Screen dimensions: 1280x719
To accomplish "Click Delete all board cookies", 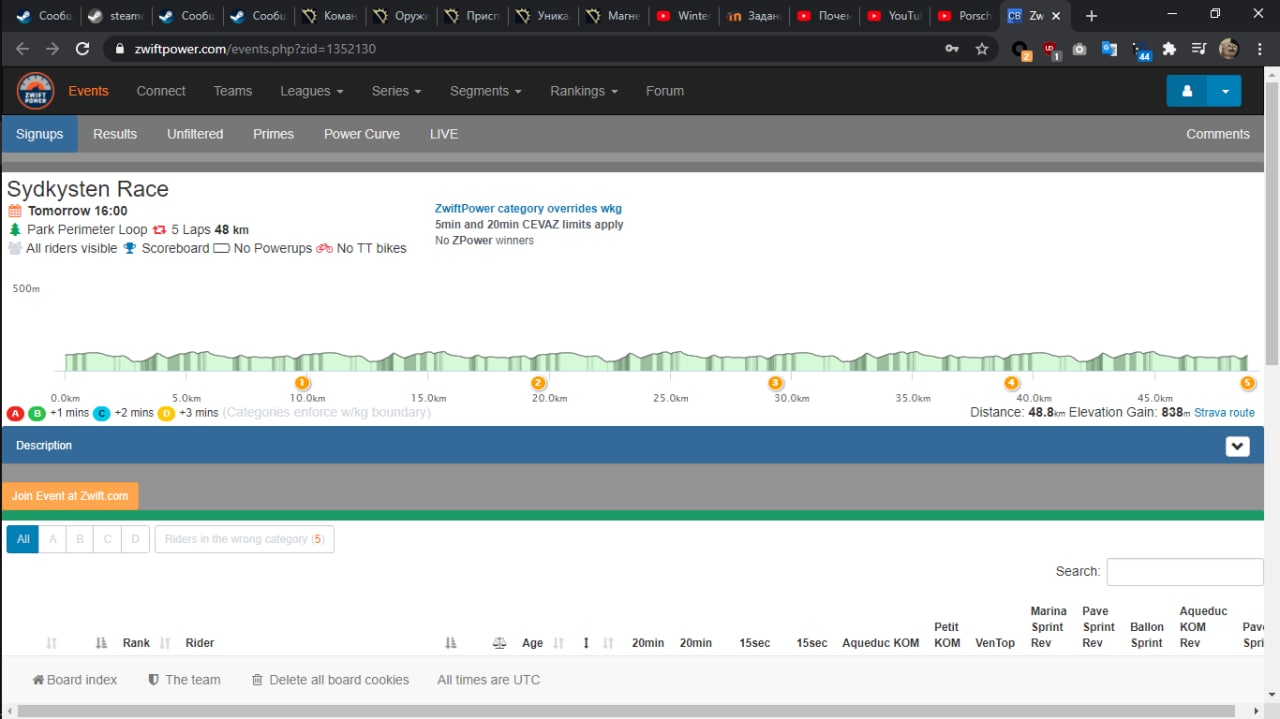I will tap(330, 680).
